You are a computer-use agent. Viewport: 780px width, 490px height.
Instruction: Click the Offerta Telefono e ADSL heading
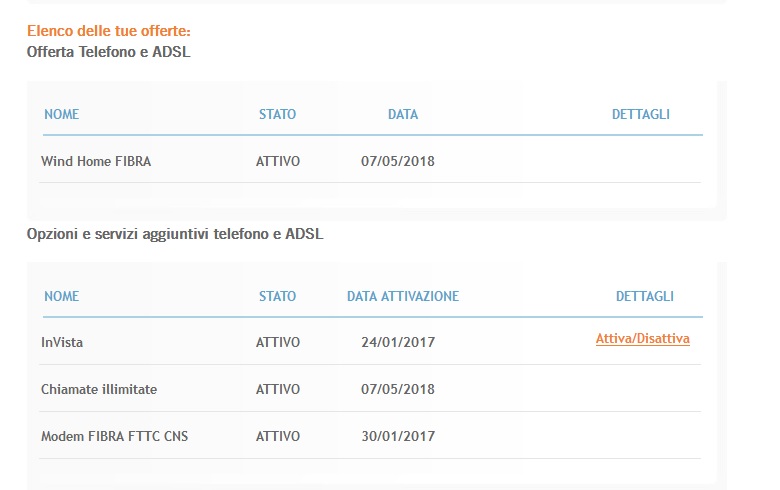pos(108,52)
